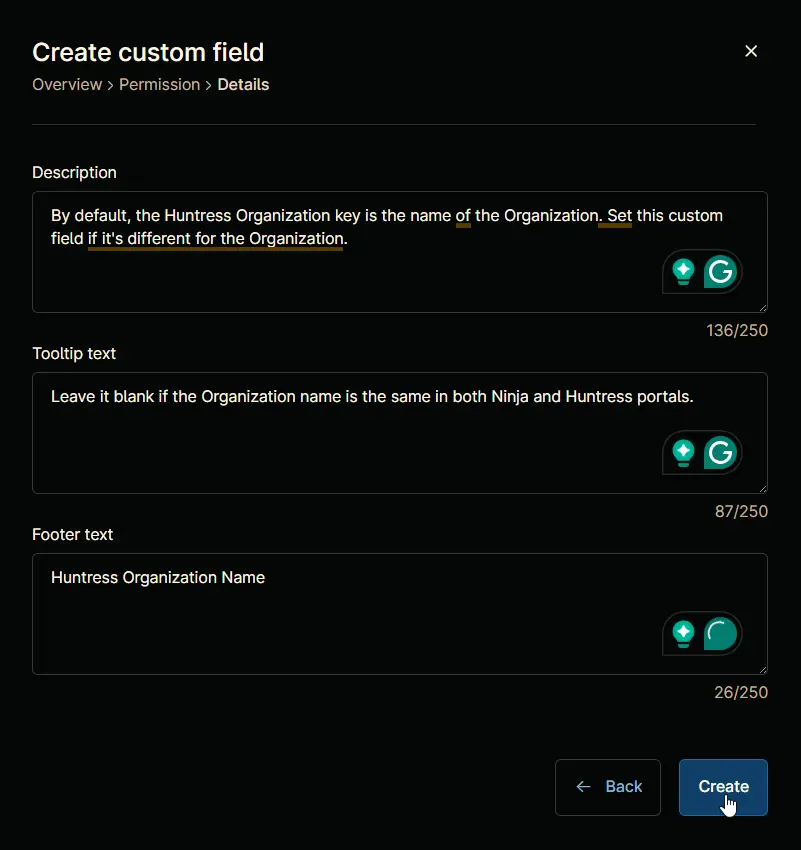This screenshot has width=801, height=850.
Task: Click the "Footer text" field label
Action: [73, 535]
